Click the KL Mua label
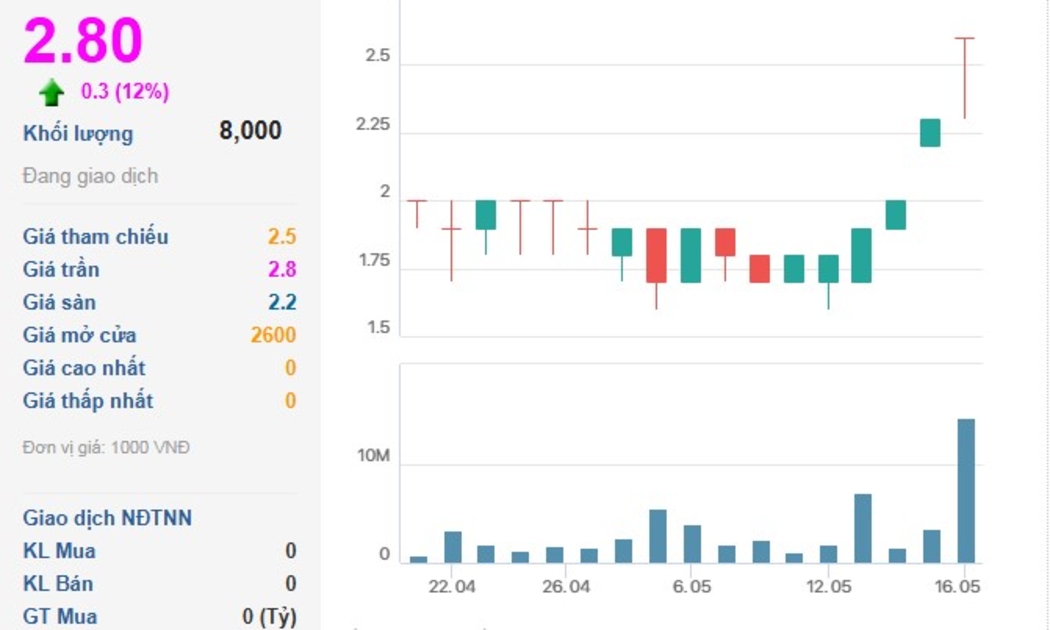The width and height of the screenshot is (1050, 630). click(59, 551)
